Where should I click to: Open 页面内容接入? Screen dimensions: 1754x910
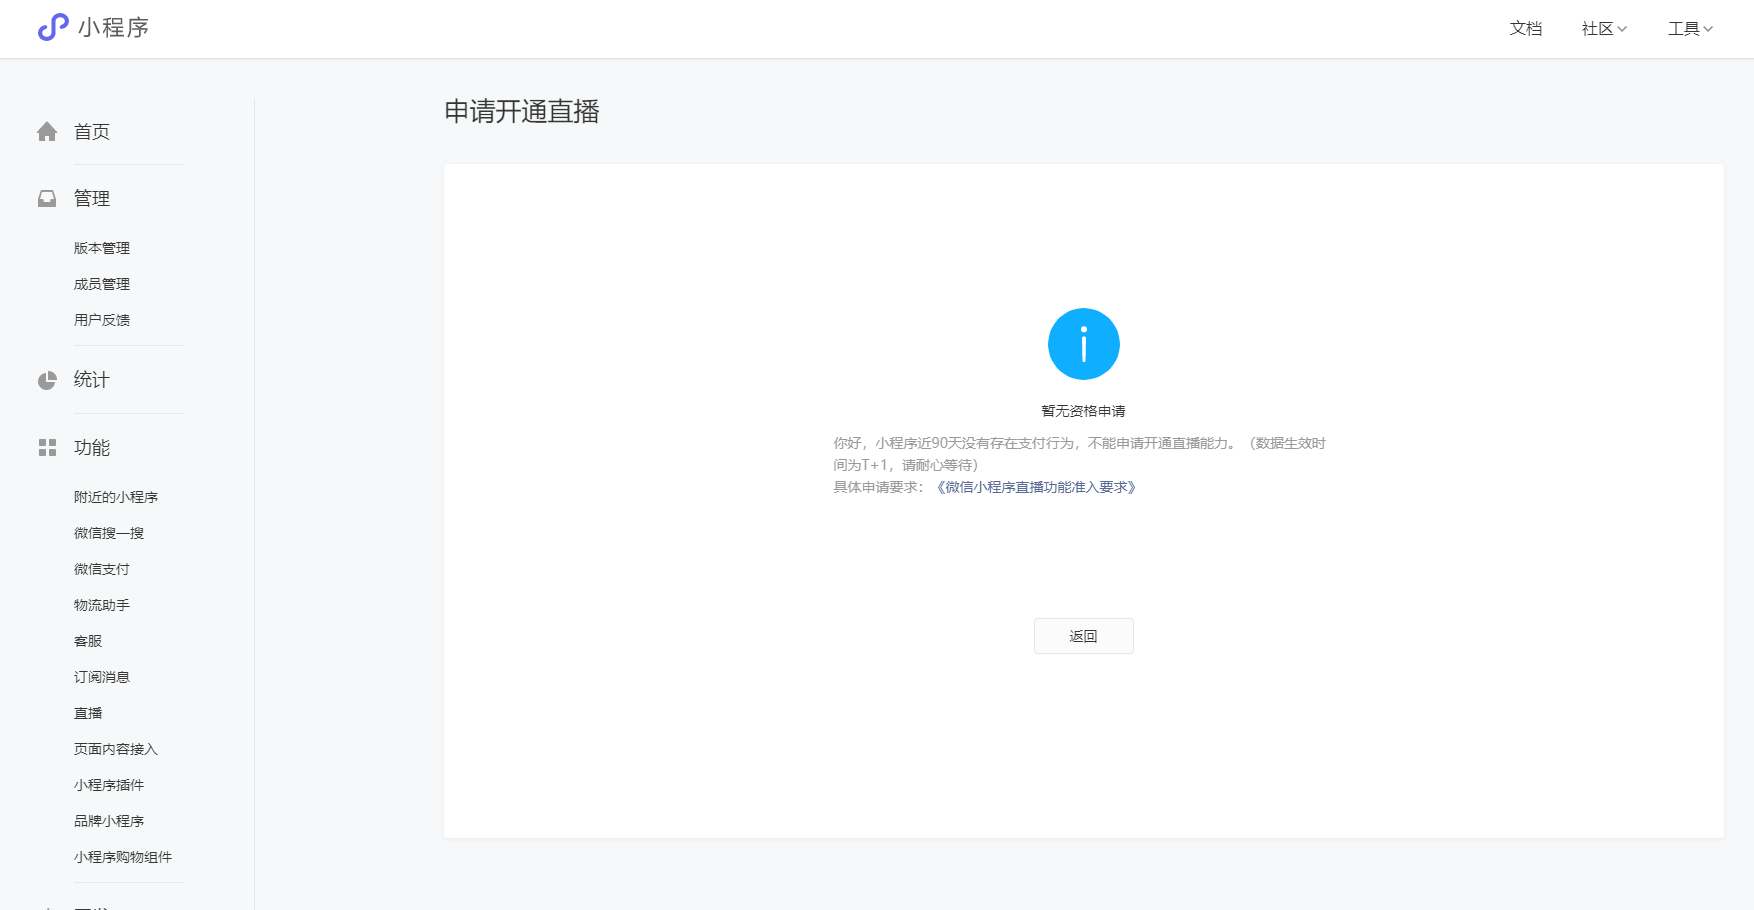pos(116,749)
